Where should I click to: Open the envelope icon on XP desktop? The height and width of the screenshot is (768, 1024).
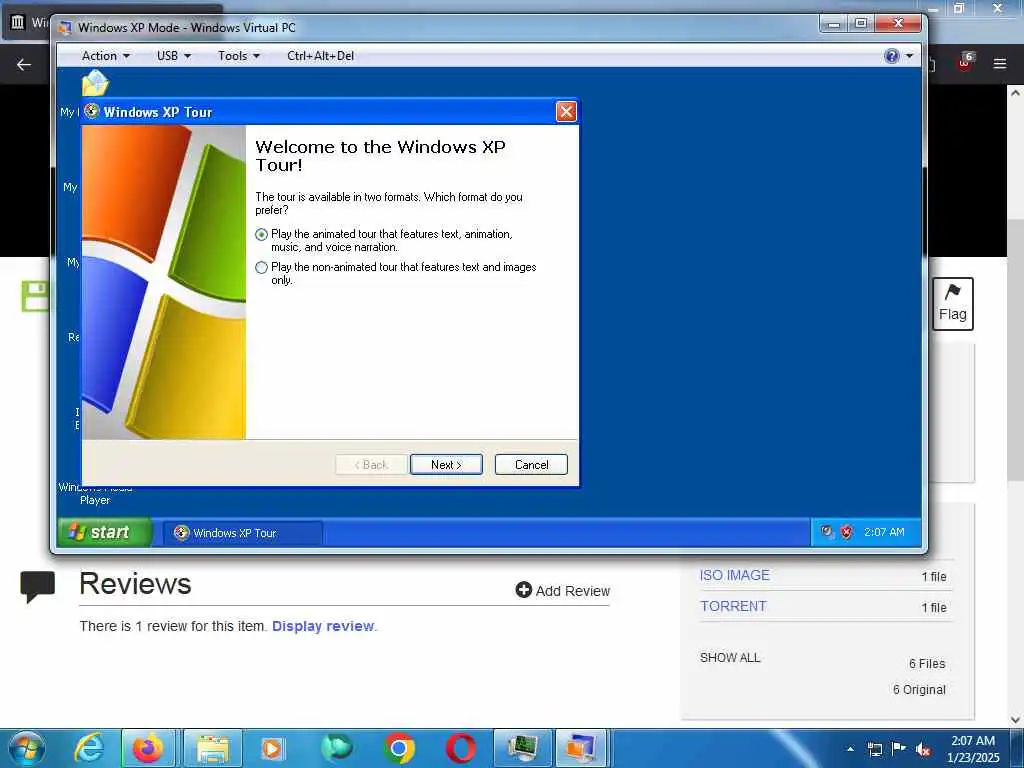point(95,84)
